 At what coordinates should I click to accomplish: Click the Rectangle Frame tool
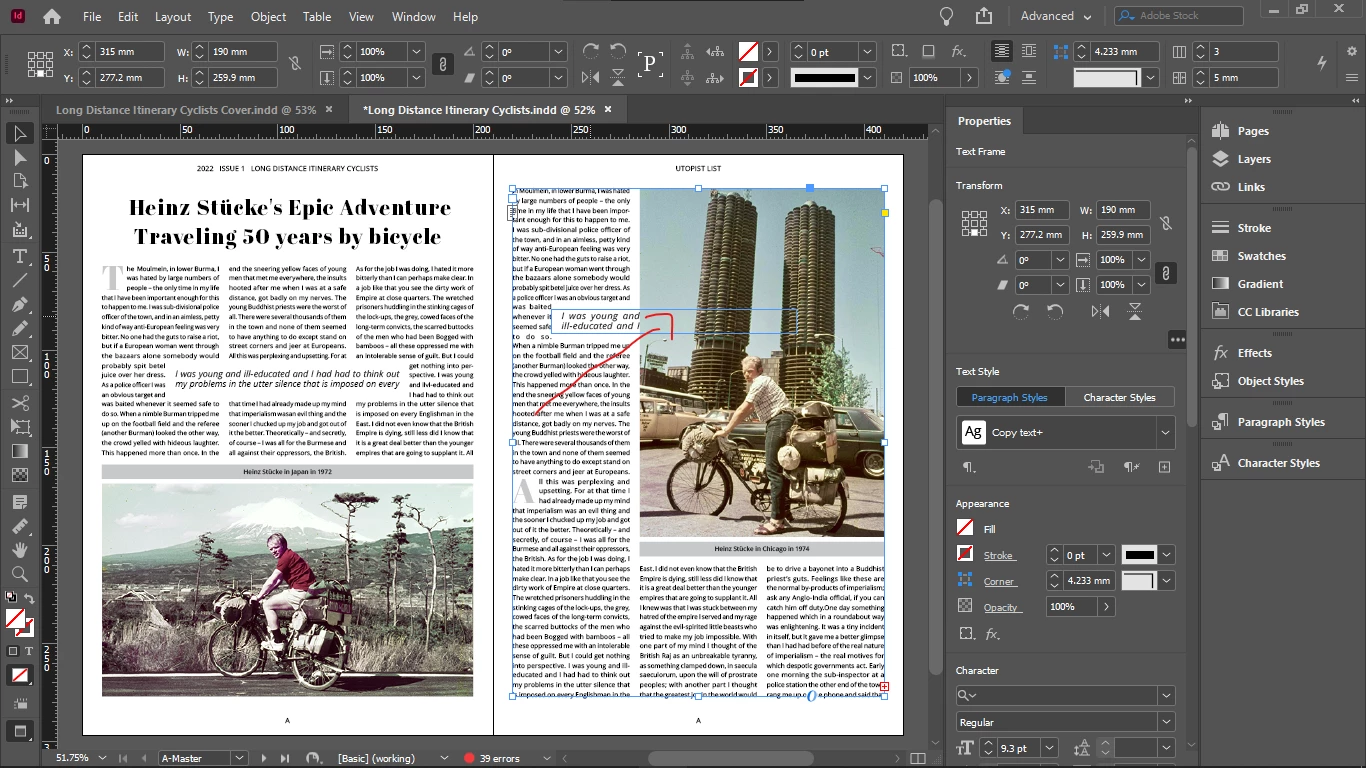coord(19,352)
